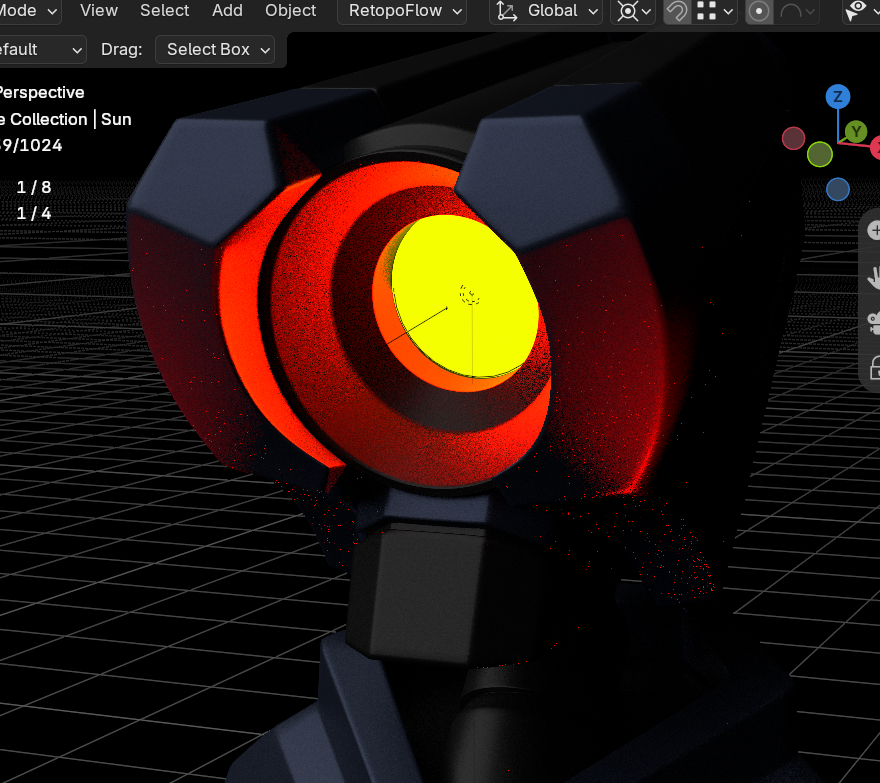Click the 1 / 8 statistics text
Image resolution: width=880 pixels, height=783 pixels.
coord(34,187)
